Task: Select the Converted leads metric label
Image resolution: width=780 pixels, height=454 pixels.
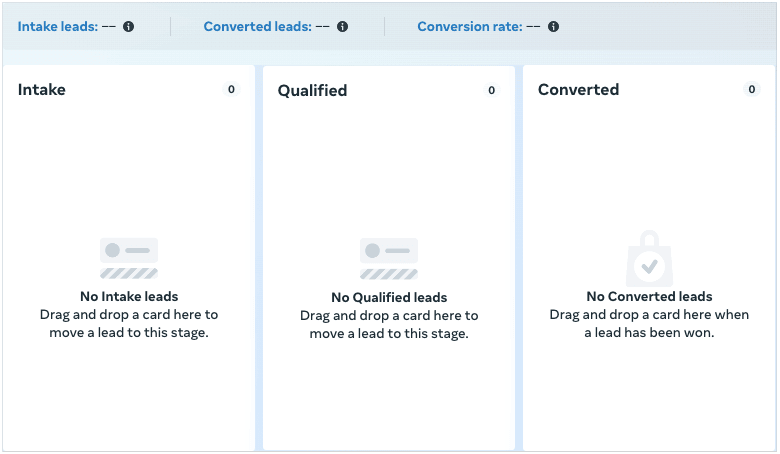Action: (257, 27)
